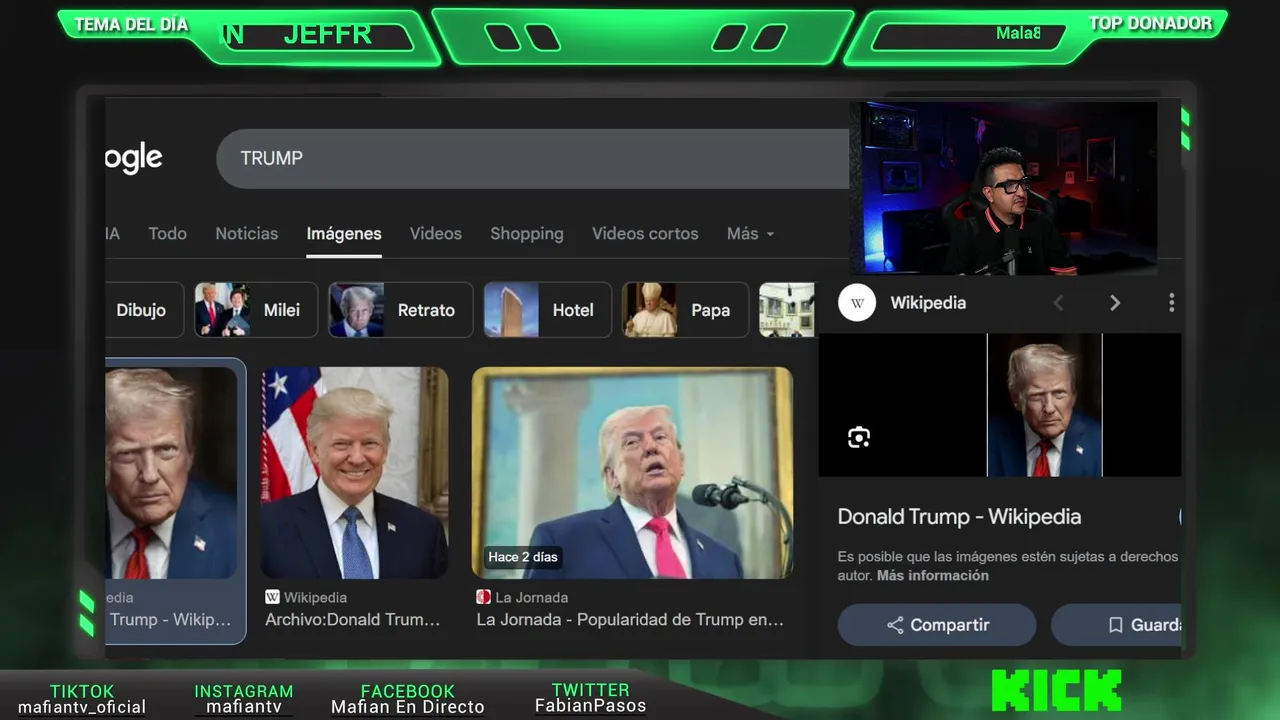Click the Guardar button
The image size is (1280, 720).
pos(1116,625)
